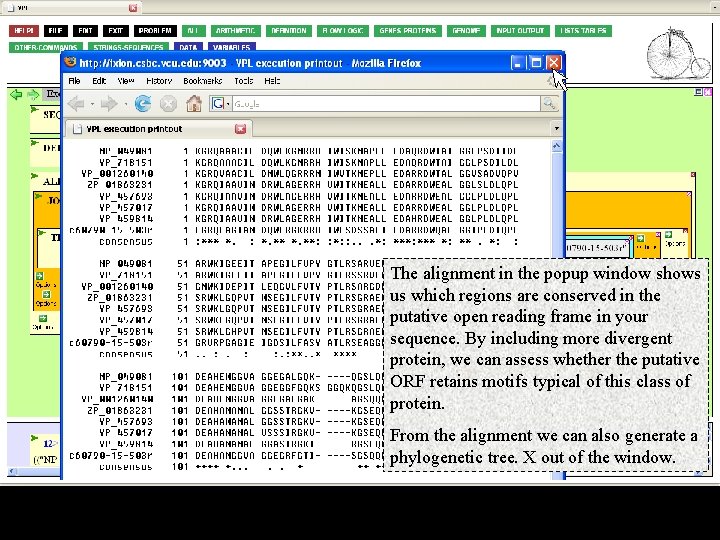
Task: Open the Back button history dropdown arrow
Action: [x=92, y=104]
